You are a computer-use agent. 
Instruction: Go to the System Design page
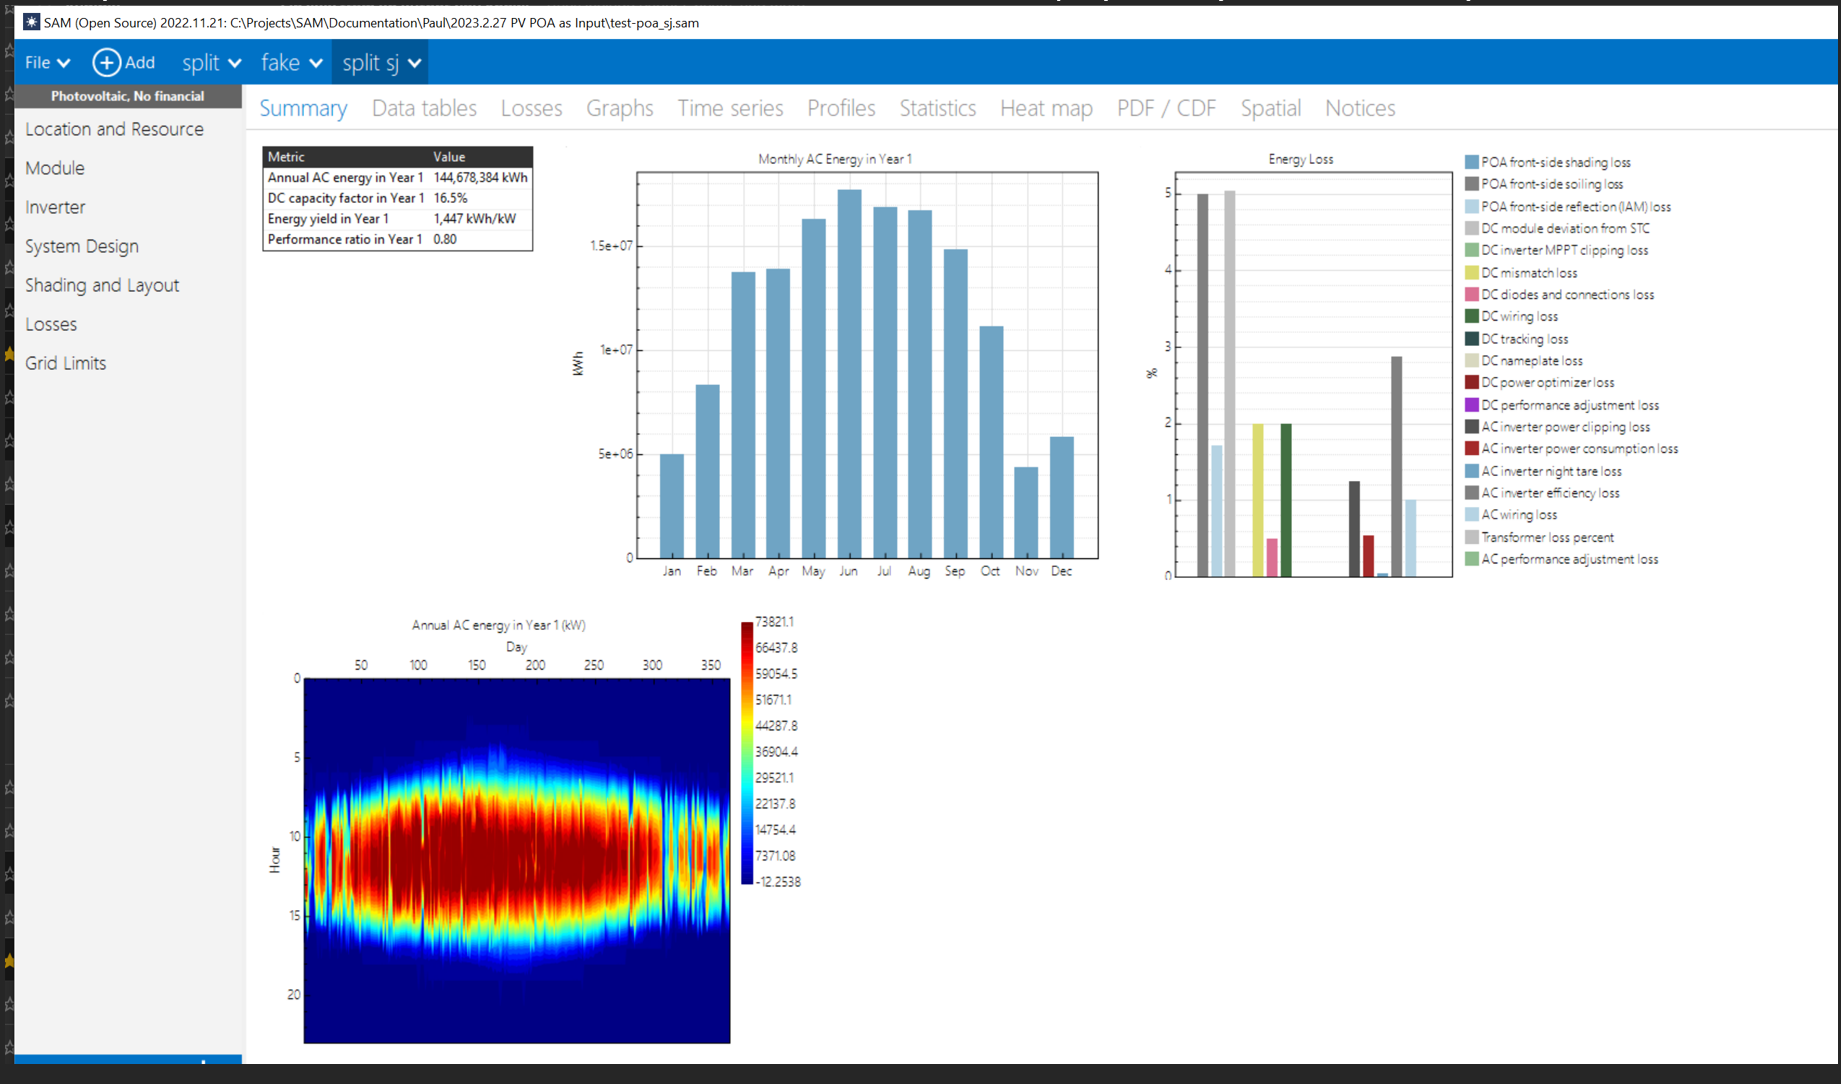click(x=82, y=246)
